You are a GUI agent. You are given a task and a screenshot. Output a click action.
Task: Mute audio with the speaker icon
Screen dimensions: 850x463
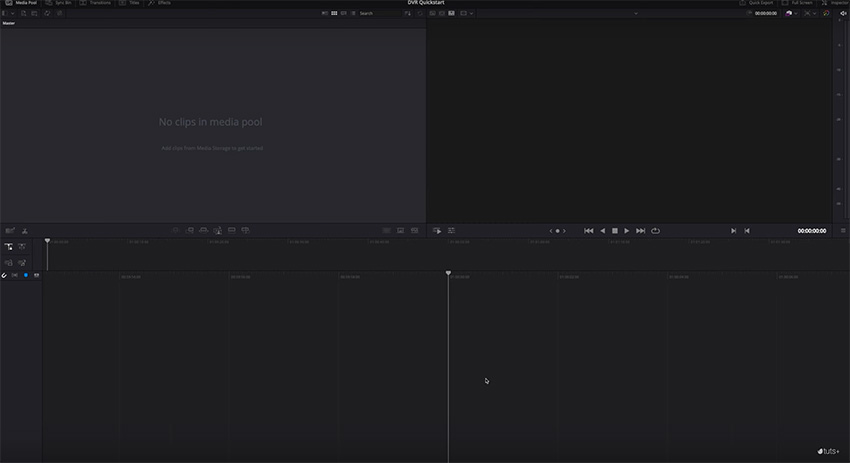(x=843, y=13)
